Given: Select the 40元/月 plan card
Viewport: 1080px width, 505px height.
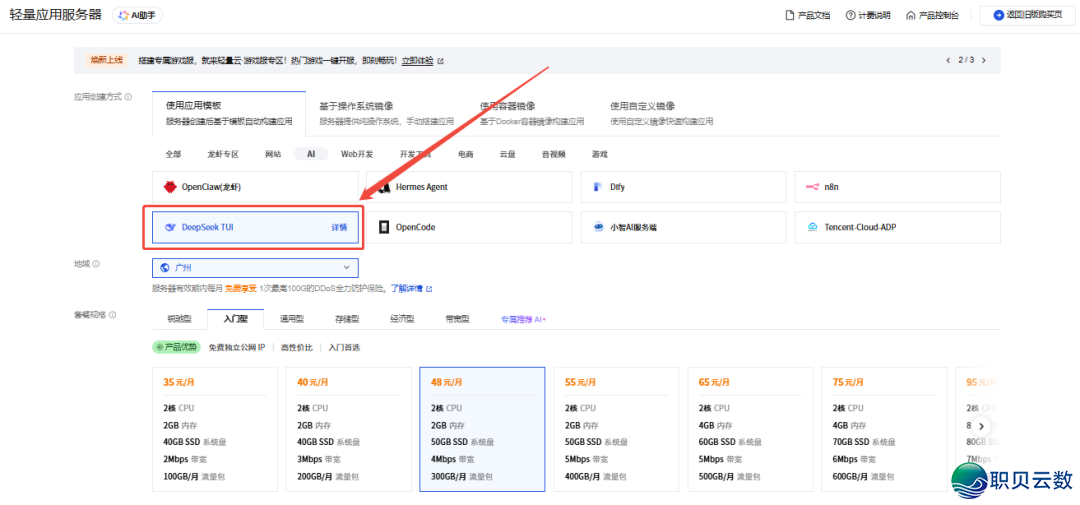Looking at the screenshot, I should tap(348, 429).
